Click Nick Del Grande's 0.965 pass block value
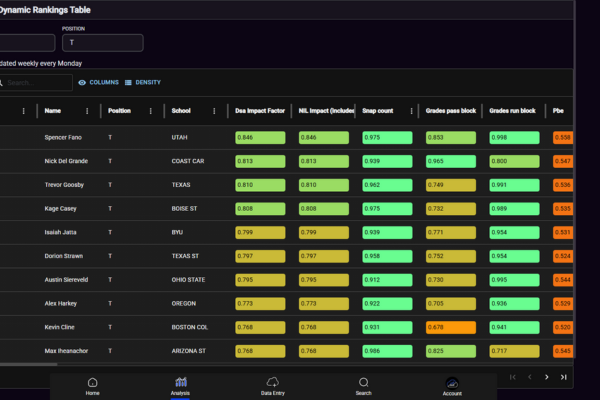Viewport: 600px width, 400px height. (x=451, y=161)
